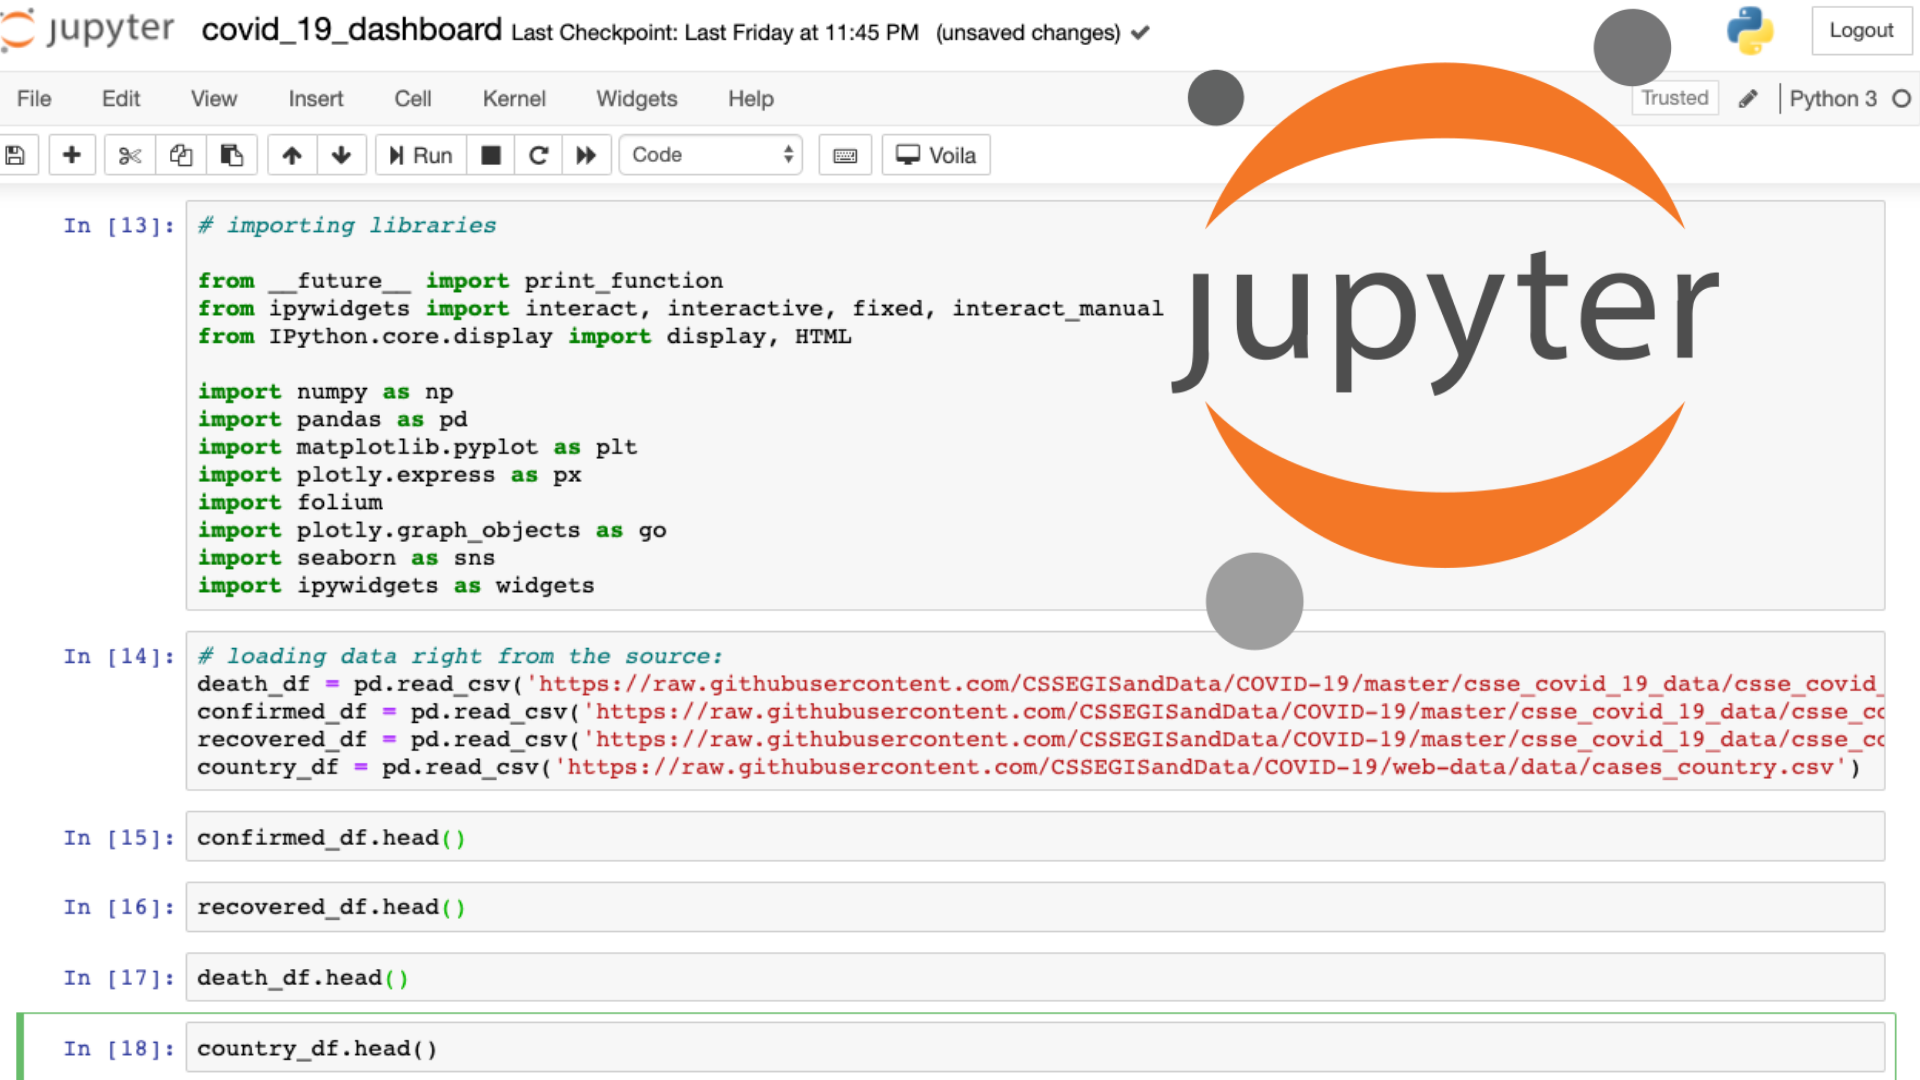This screenshot has width=1920, height=1080.
Task: Click the fast-forward cells icon
Action: (587, 156)
